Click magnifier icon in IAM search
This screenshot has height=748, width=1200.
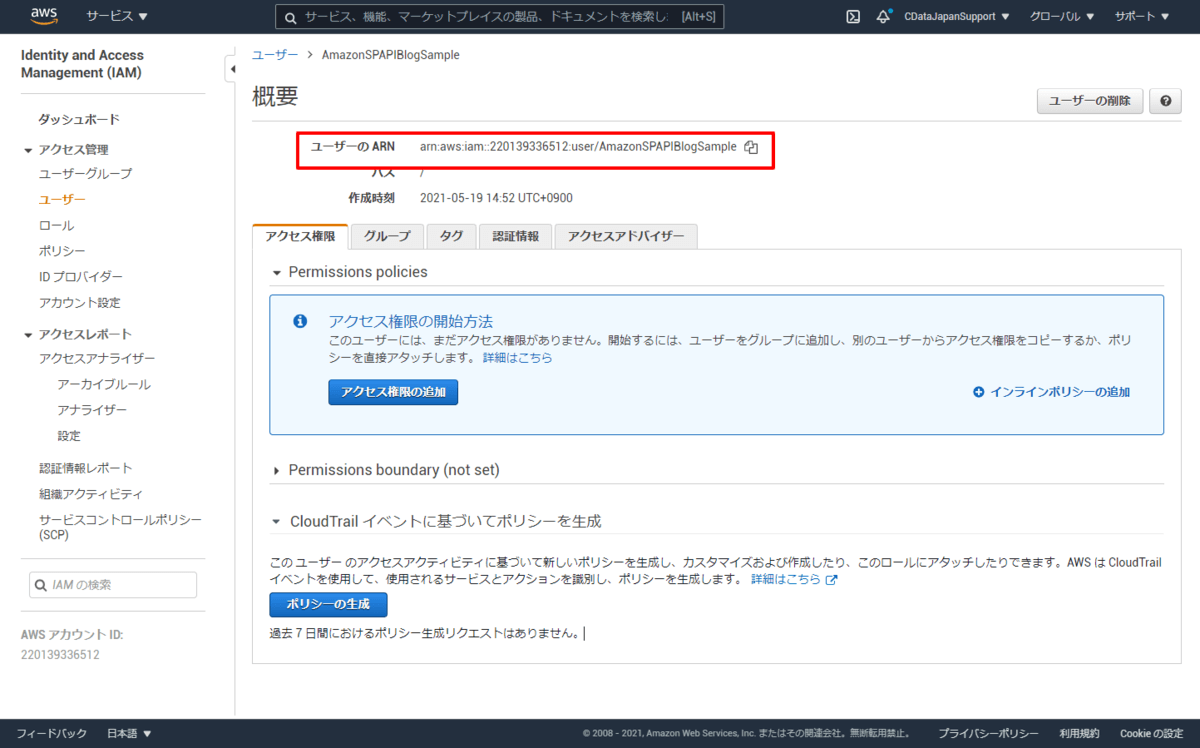pos(41,585)
